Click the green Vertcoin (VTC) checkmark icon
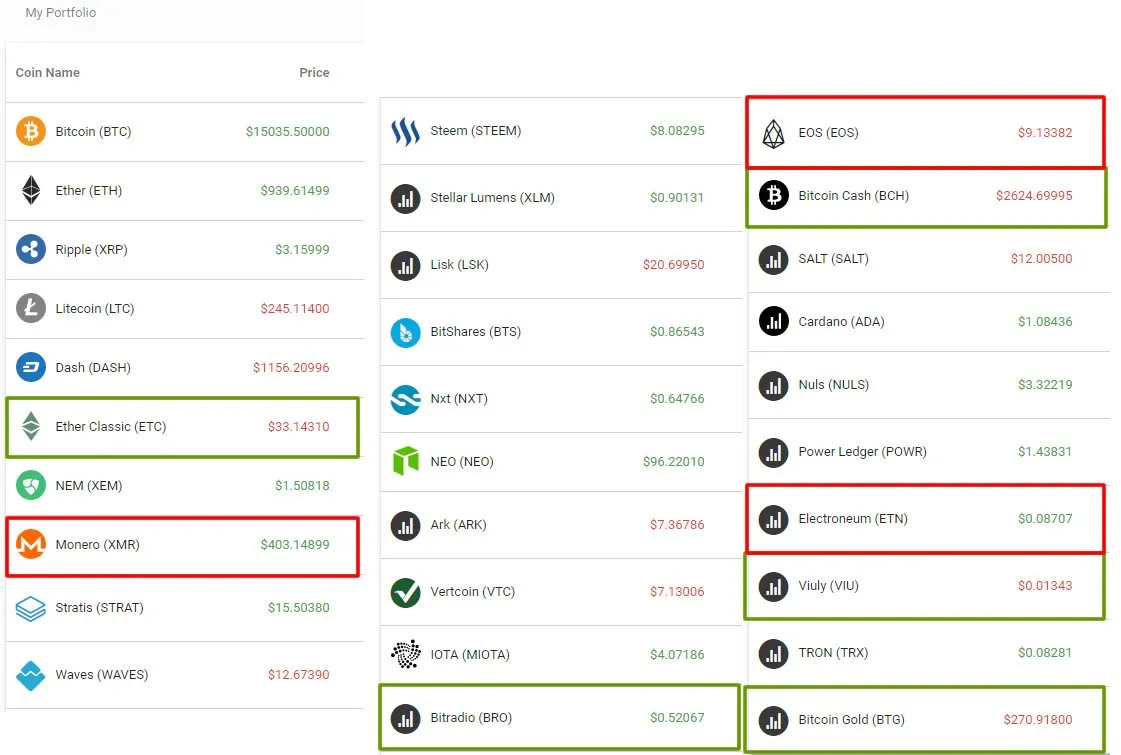Image resolution: width=1121 pixels, height=755 pixels. coord(405,592)
